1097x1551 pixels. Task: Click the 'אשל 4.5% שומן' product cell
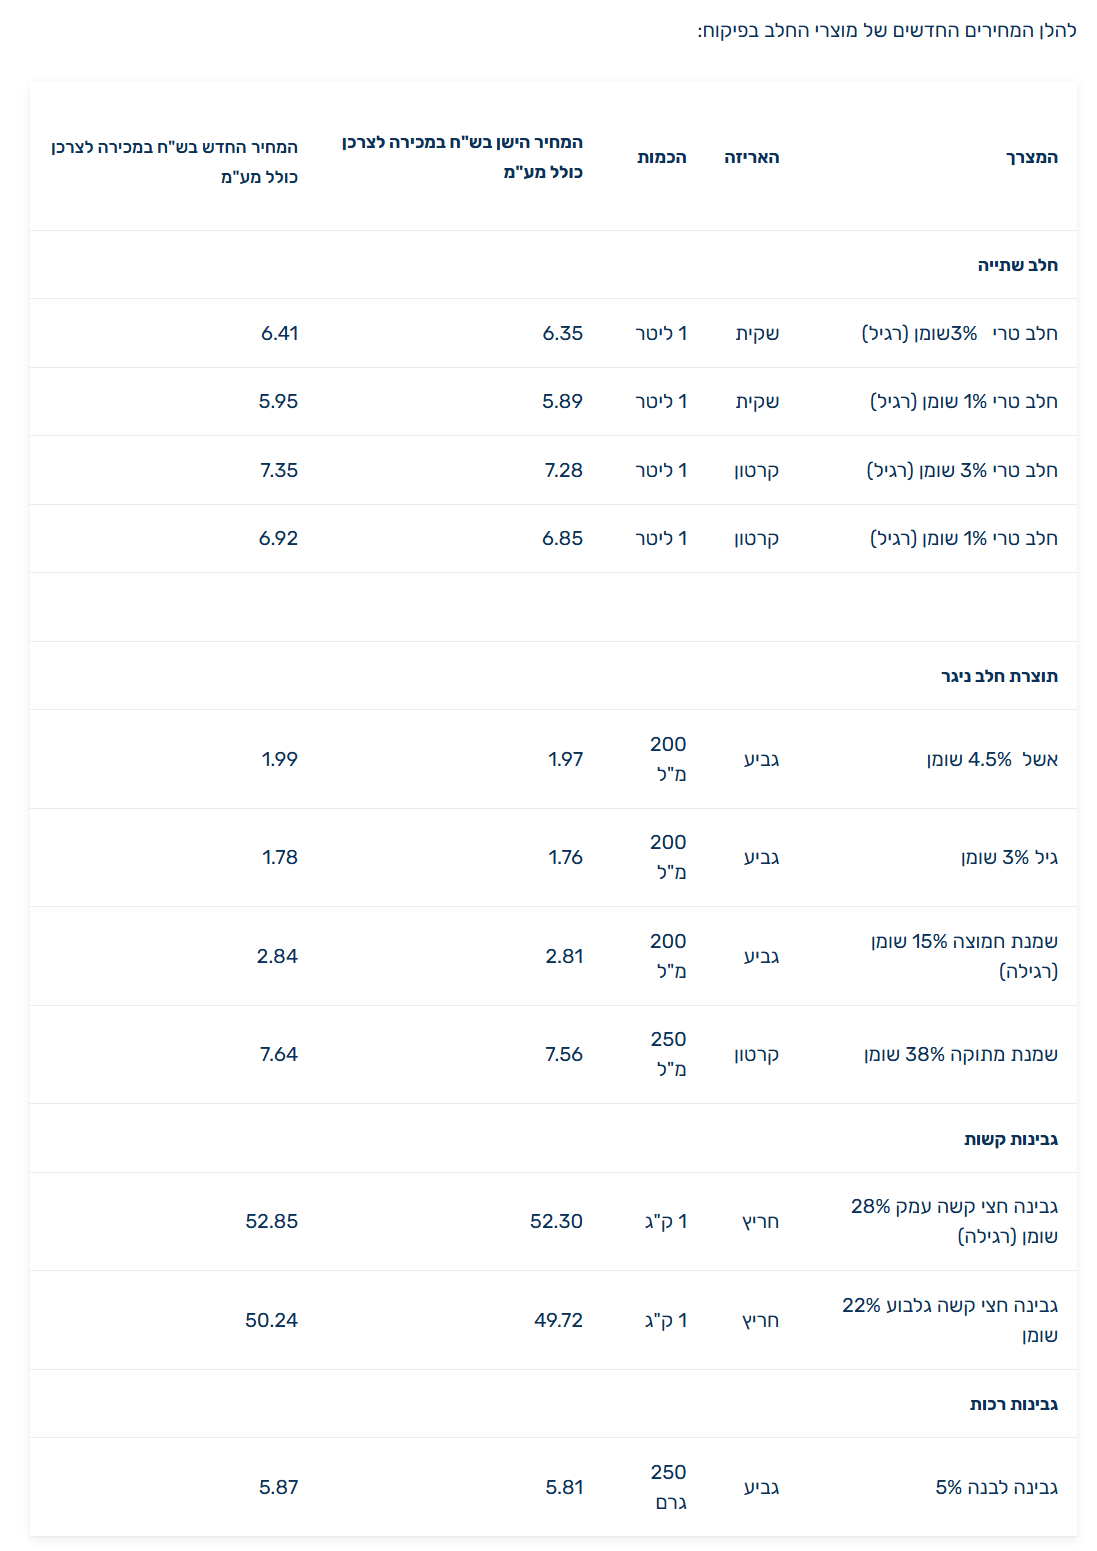pos(991,759)
